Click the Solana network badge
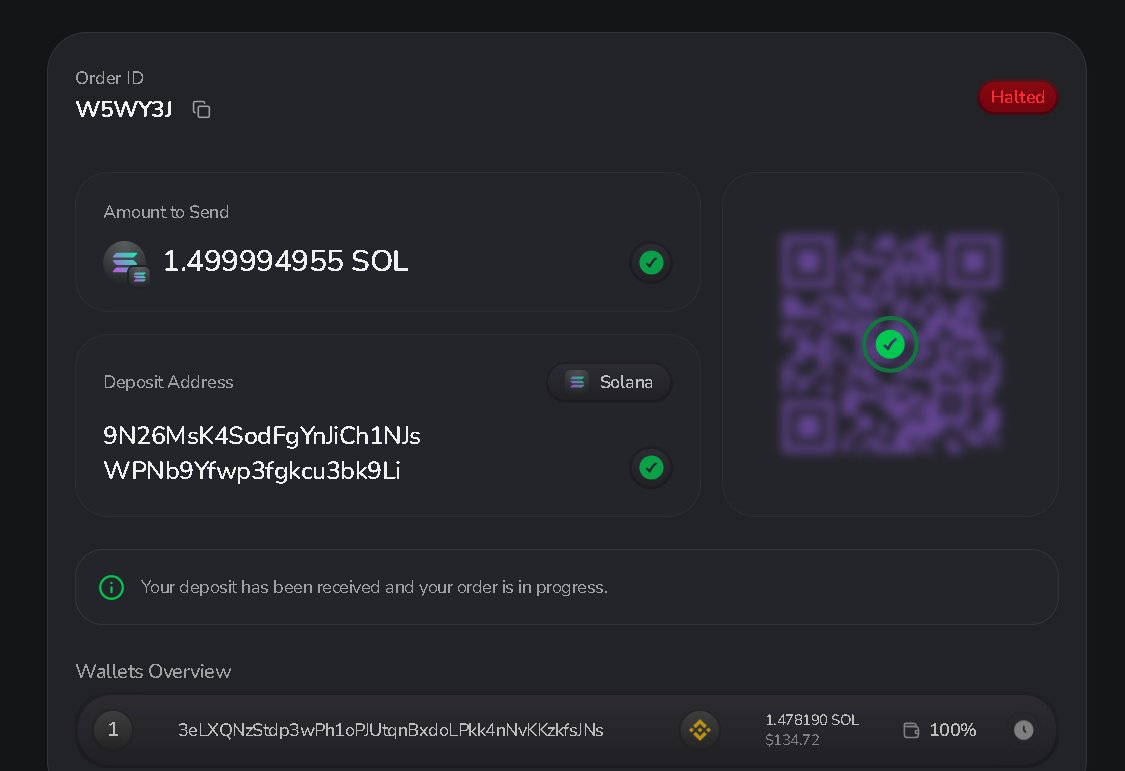 609,382
